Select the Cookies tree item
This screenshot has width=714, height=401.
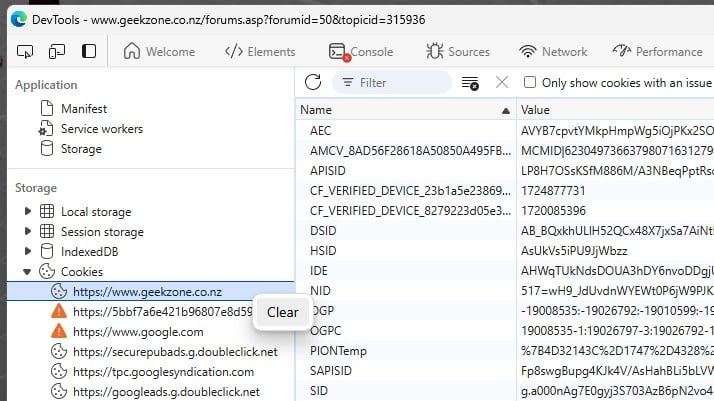pos(82,272)
